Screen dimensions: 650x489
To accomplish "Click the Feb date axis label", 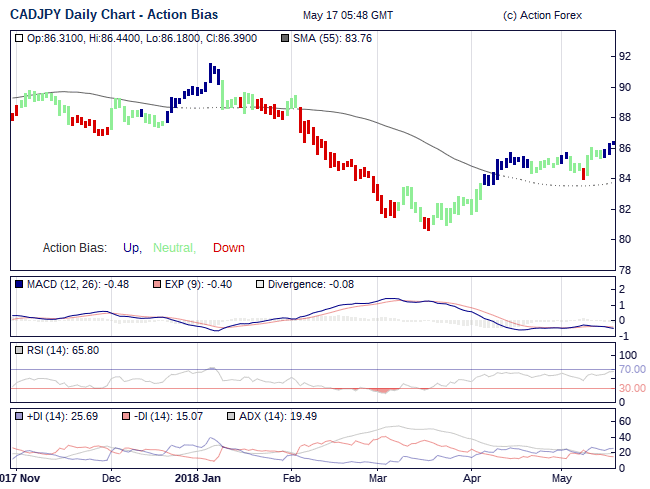I will (291, 478).
